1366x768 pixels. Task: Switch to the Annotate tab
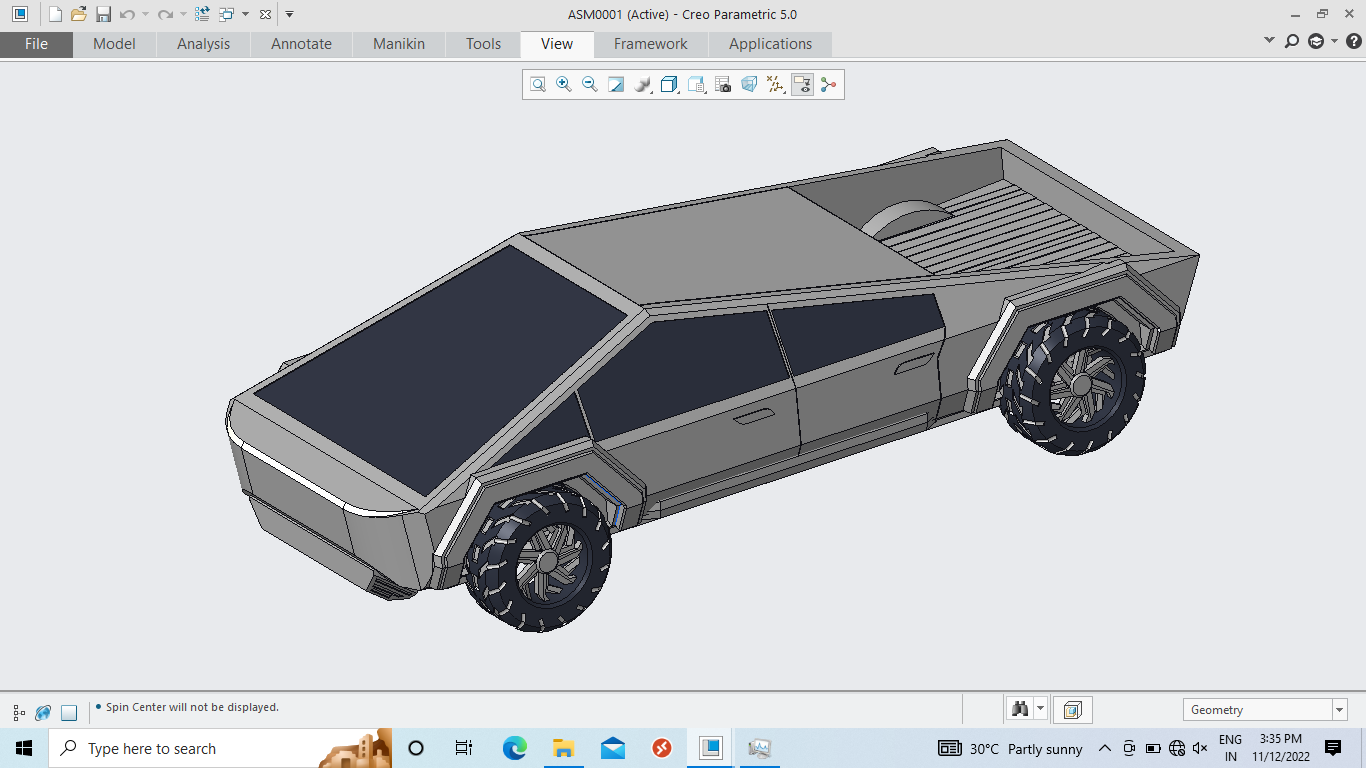(301, 44)
